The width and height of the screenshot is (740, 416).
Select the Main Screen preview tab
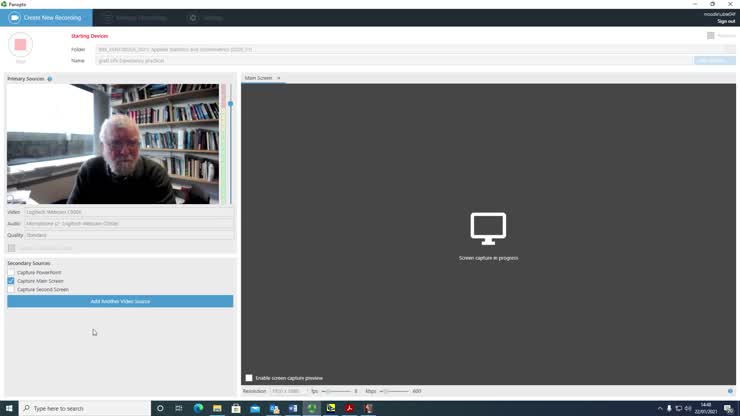(259, 78)
